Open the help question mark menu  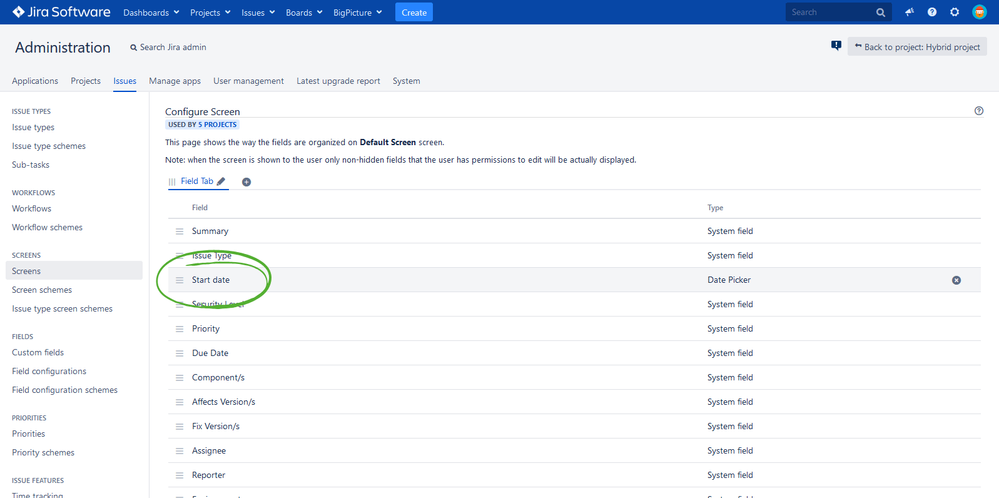[x=932, y=12]
